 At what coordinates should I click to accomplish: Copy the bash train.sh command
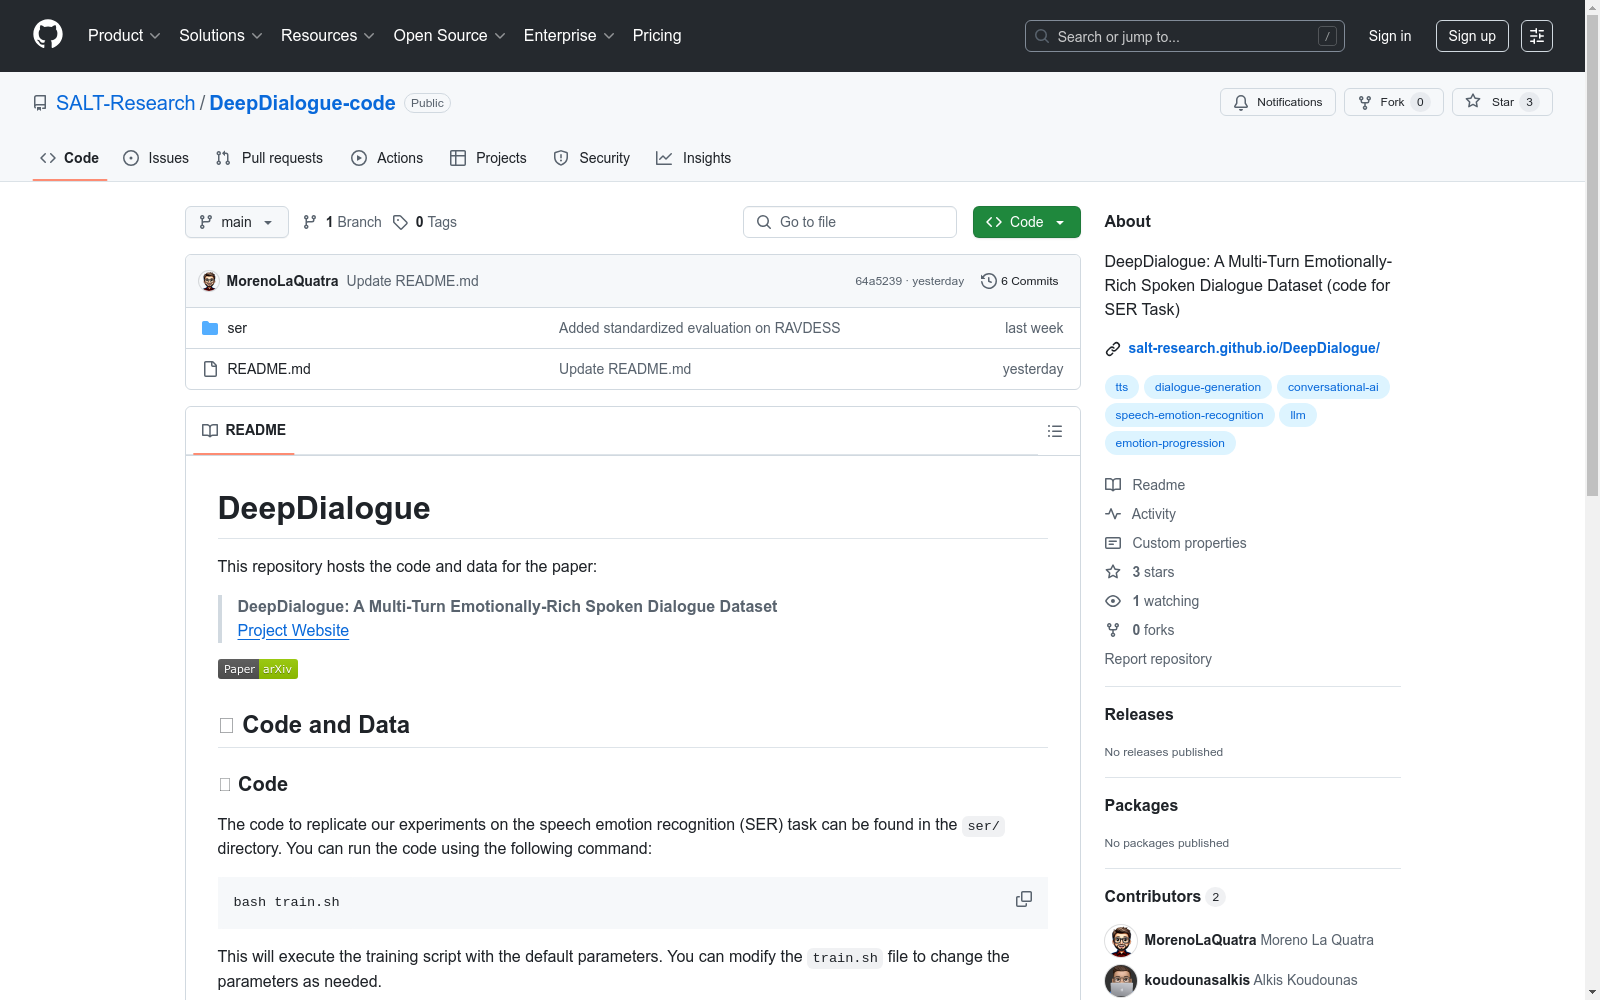(1024, 900)
